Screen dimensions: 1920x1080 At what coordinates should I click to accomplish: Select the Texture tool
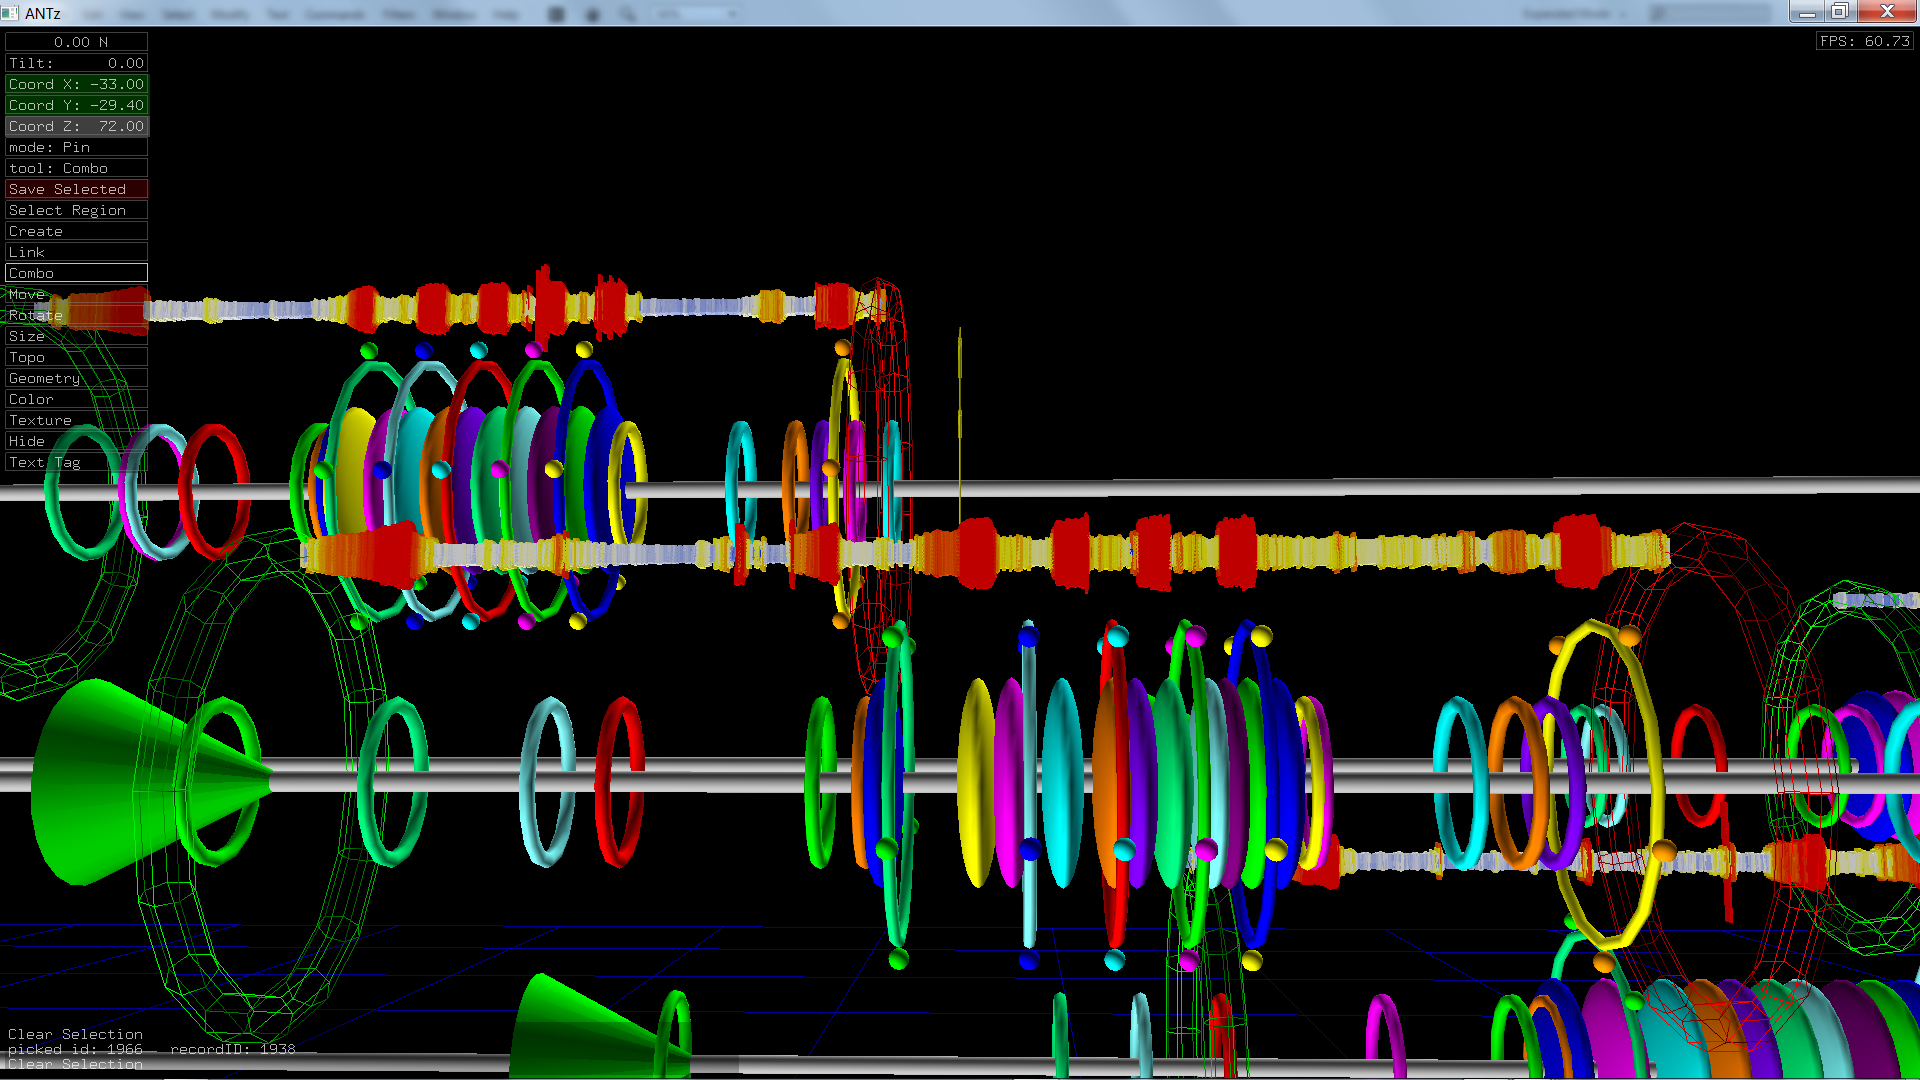click(x=76, y=420)
